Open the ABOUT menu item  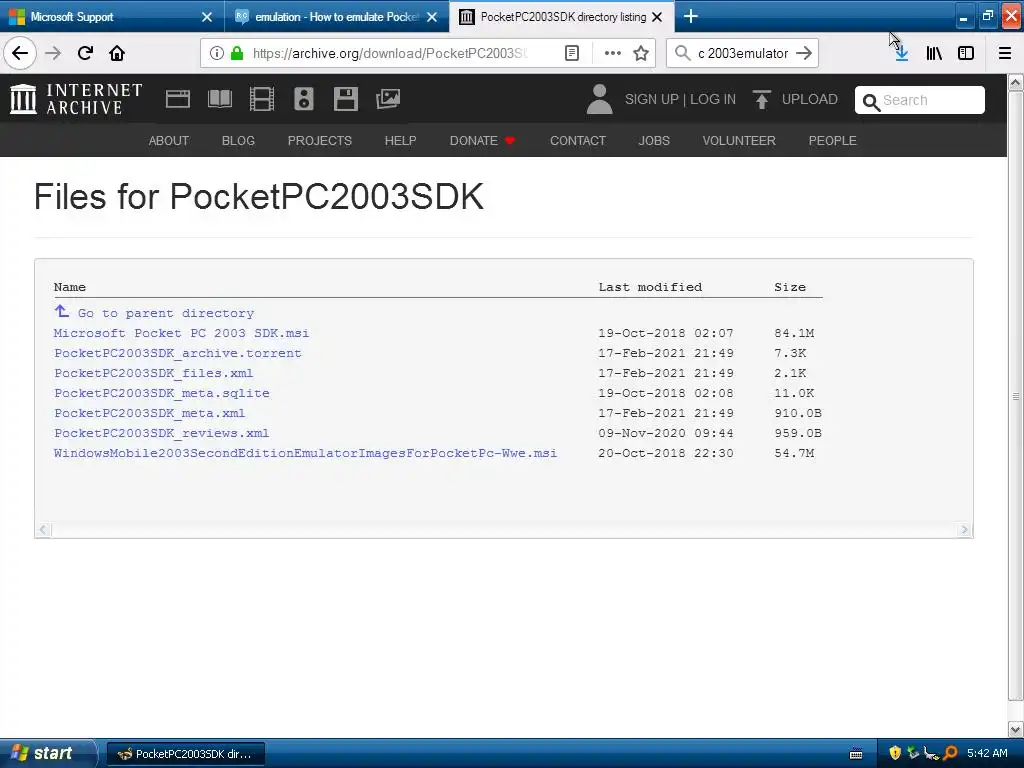click(x=168, y=140)
